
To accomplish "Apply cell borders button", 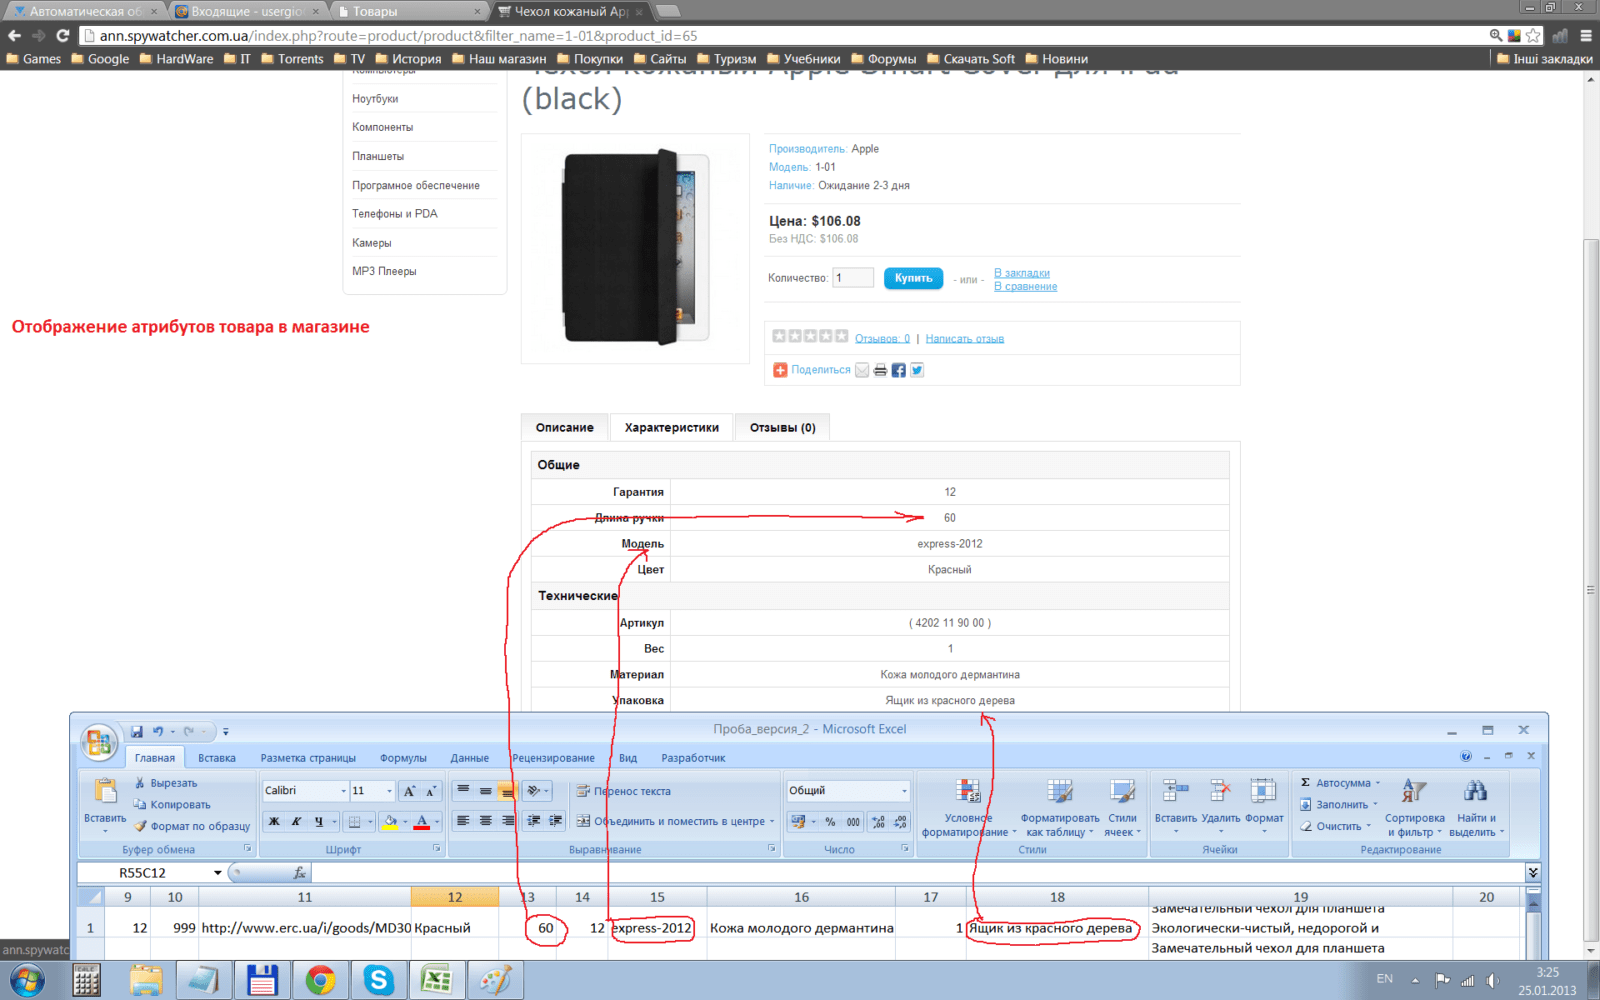I will tap(354, 822).
